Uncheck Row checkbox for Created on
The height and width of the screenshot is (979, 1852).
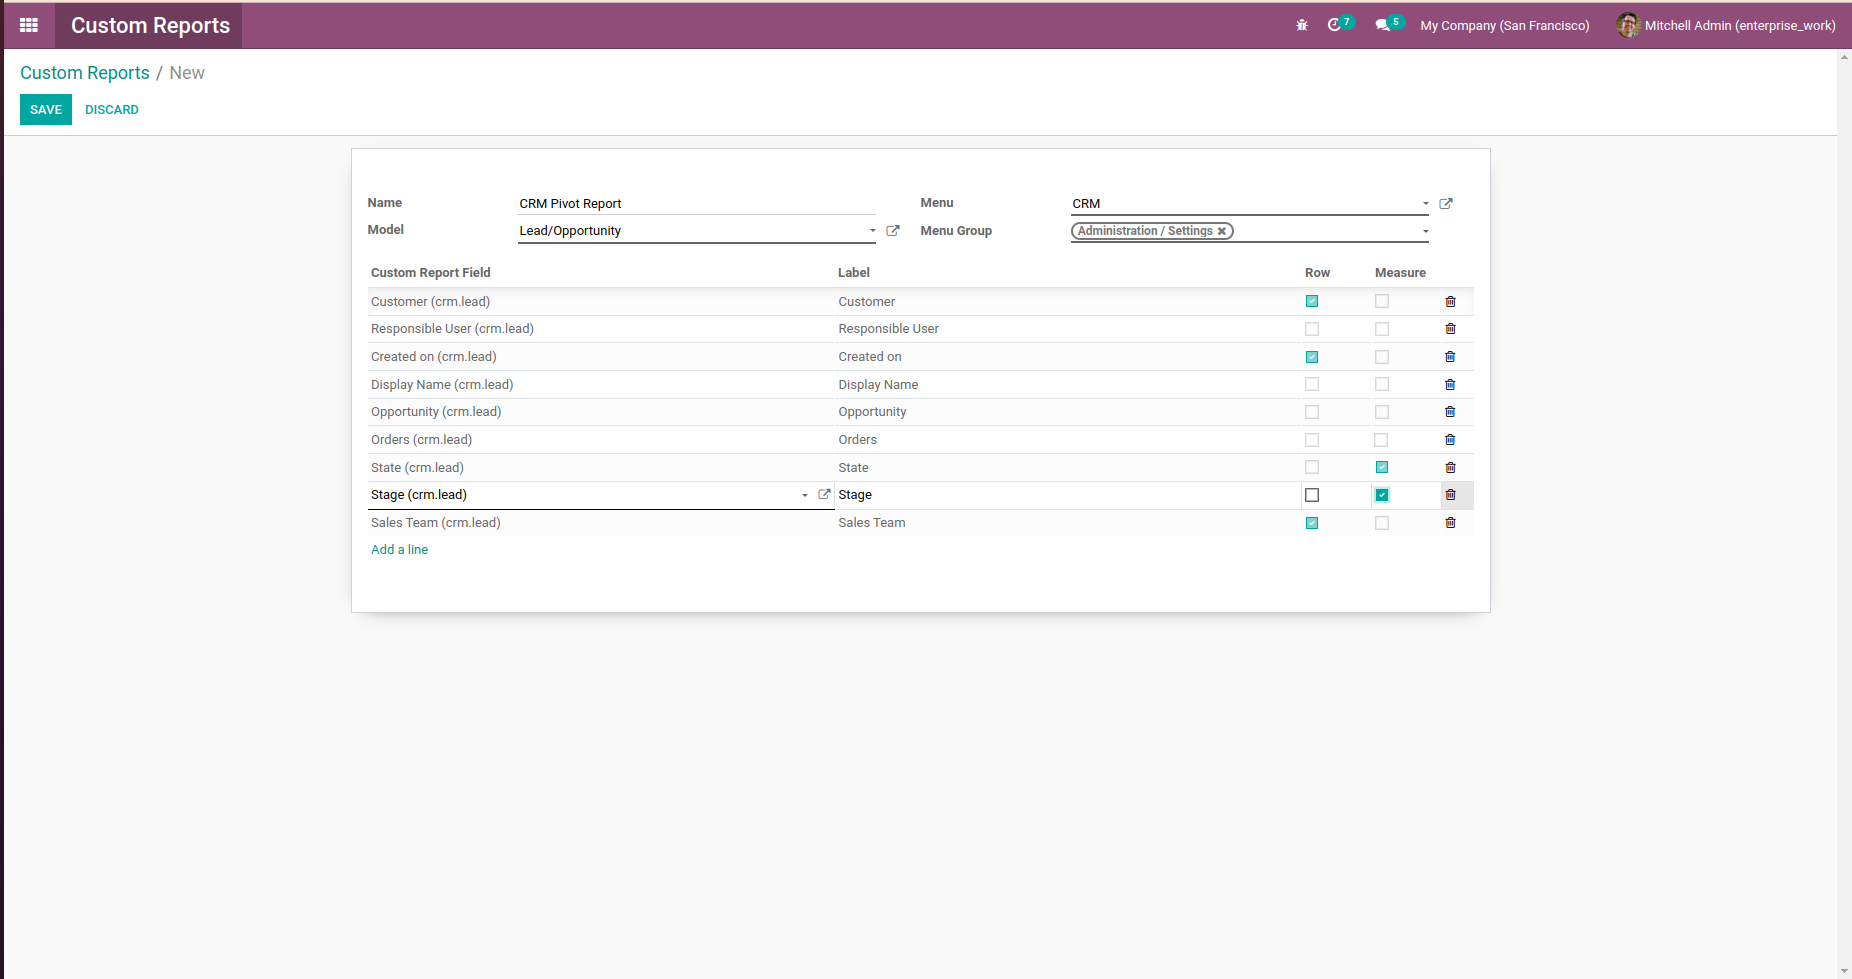[1312, 357]
